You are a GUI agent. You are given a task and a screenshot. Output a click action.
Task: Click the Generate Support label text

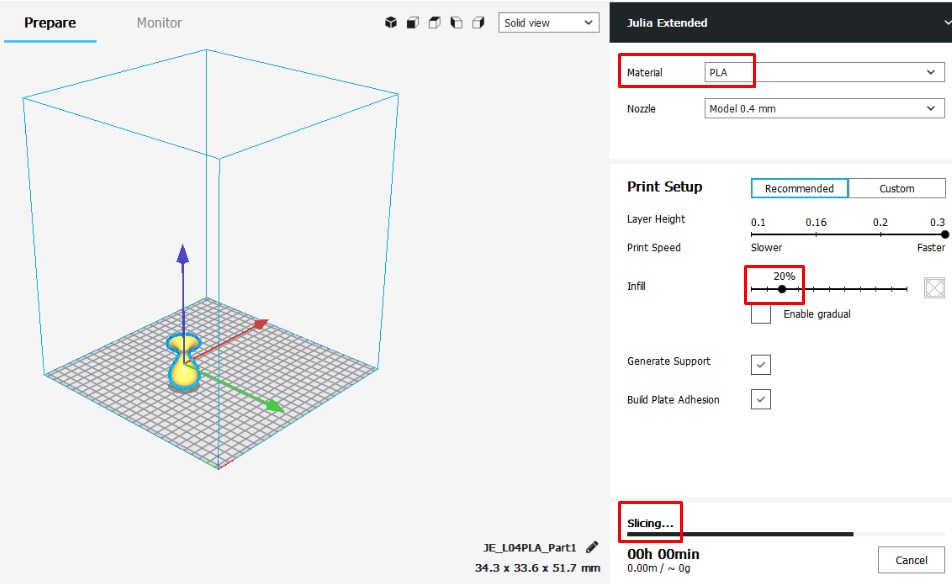click(668, 361)
